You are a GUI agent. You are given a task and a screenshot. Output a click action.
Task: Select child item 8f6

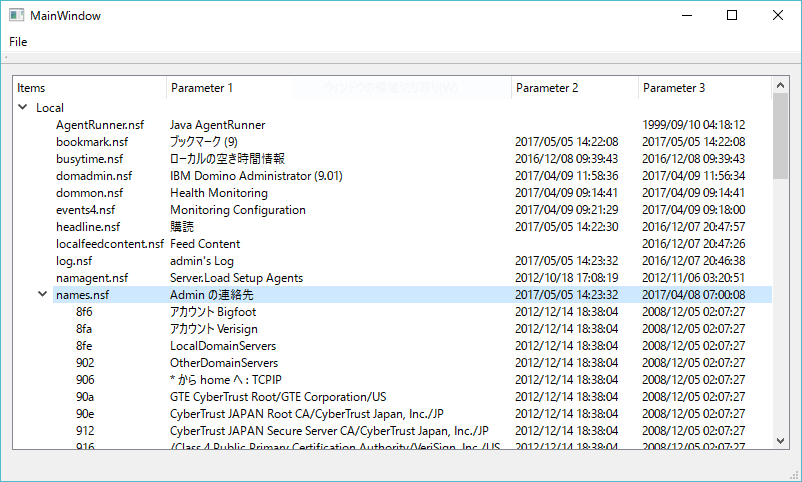(x=84, y=312)
